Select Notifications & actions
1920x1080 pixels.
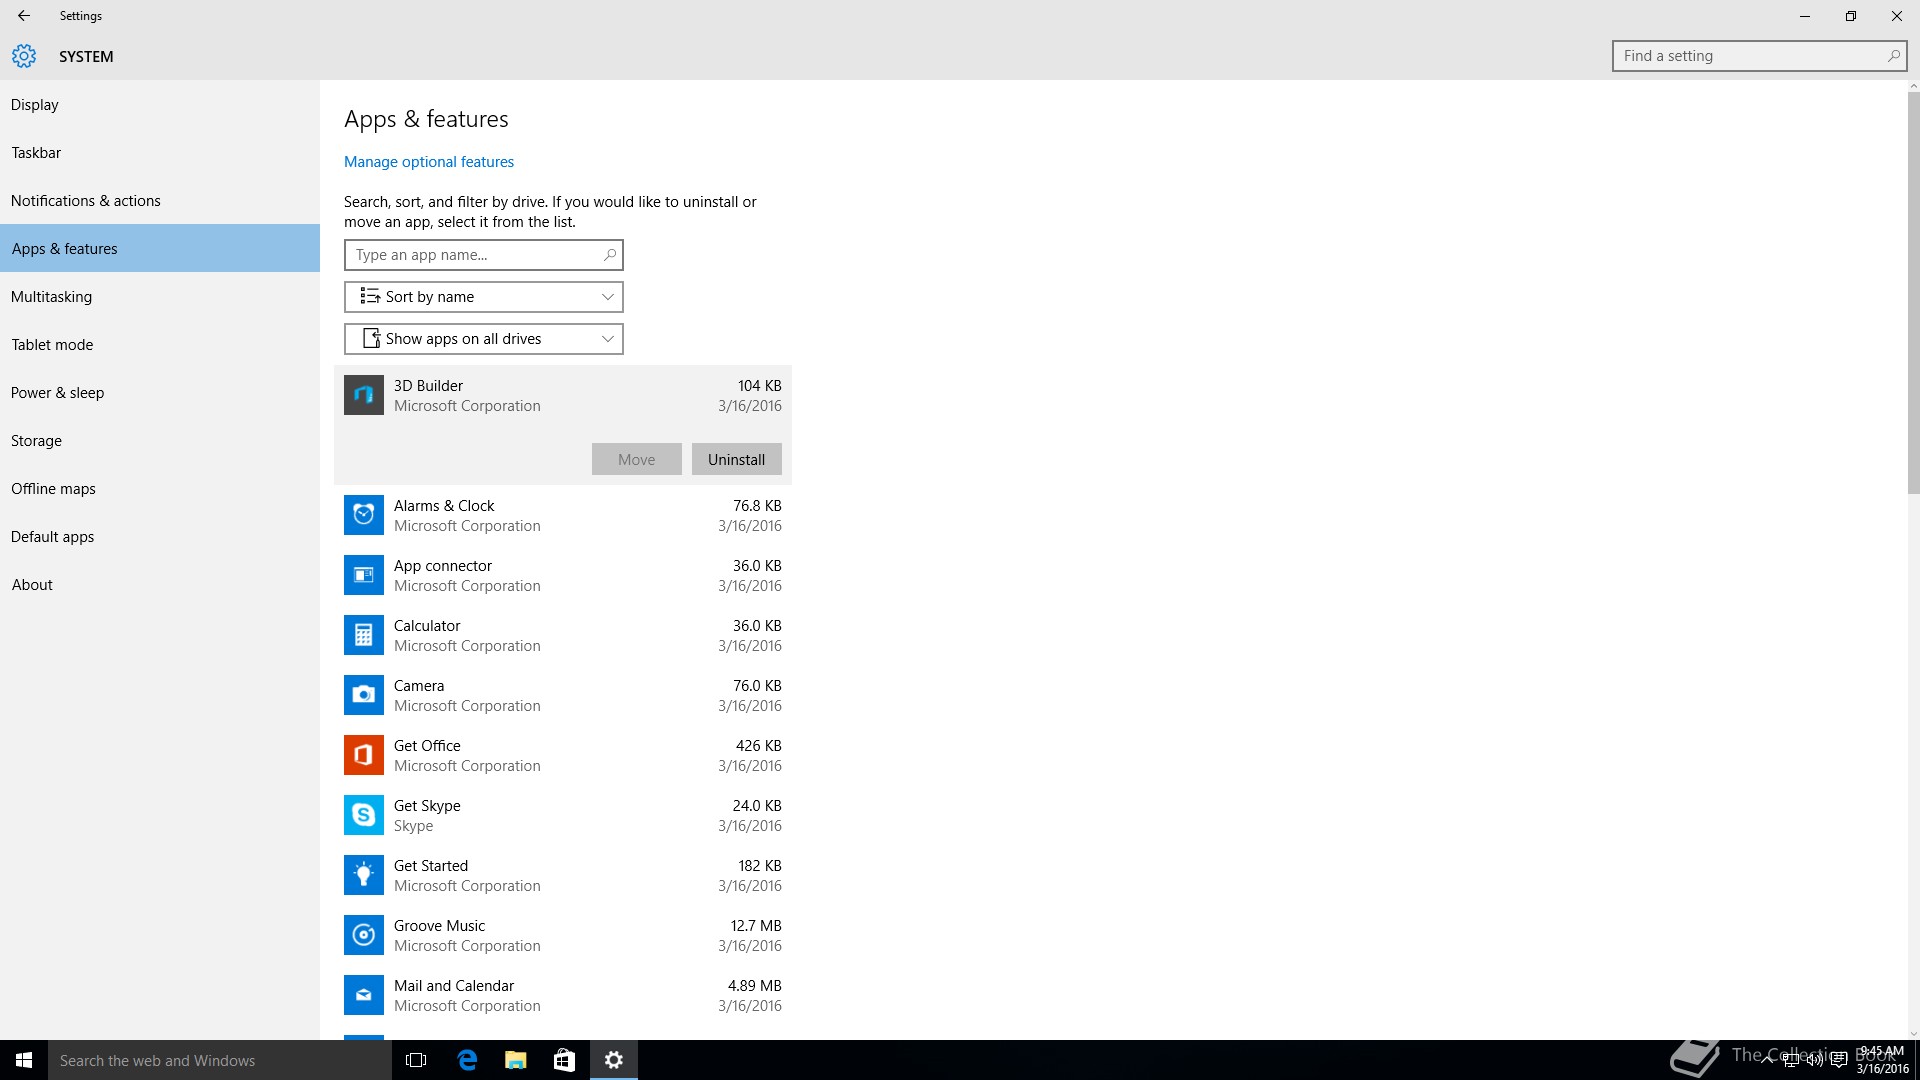(160, 201)
